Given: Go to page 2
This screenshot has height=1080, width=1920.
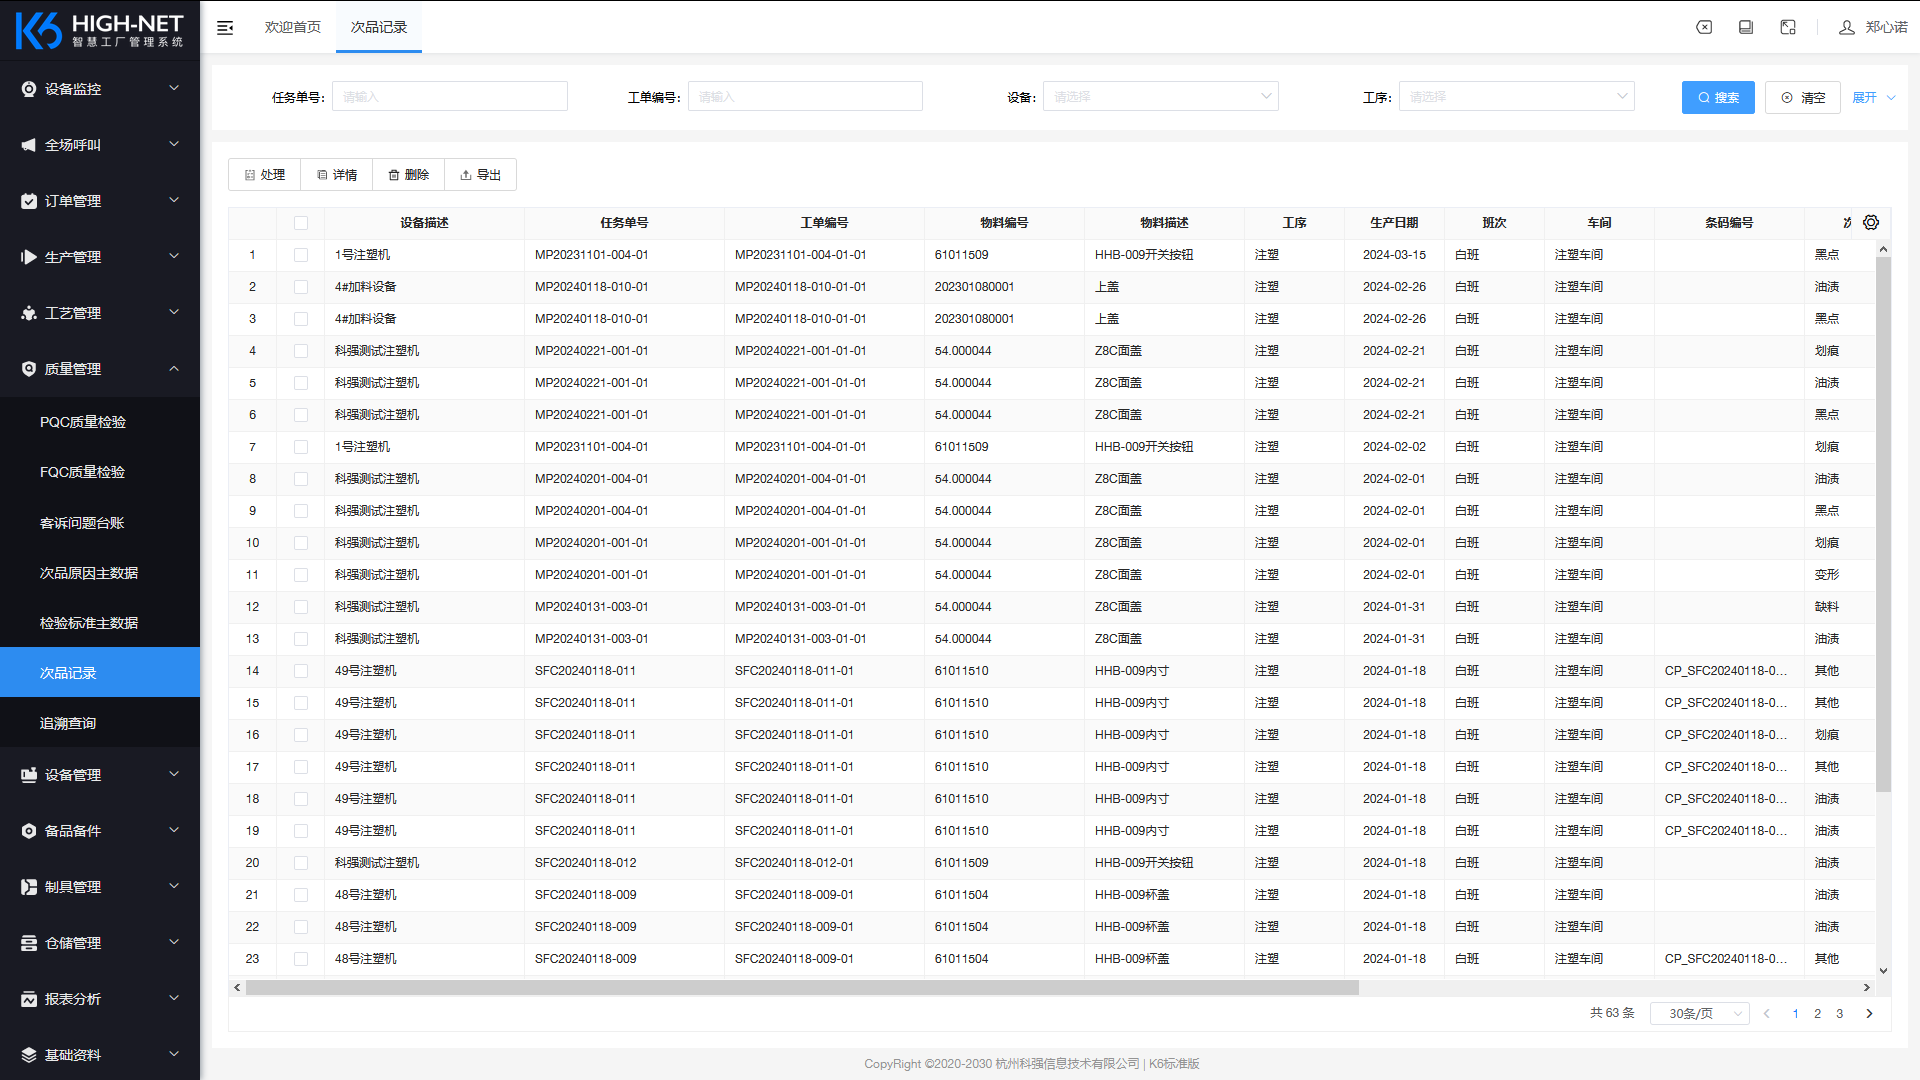Looking at the screenshot, I should tap(1817, 1013).
